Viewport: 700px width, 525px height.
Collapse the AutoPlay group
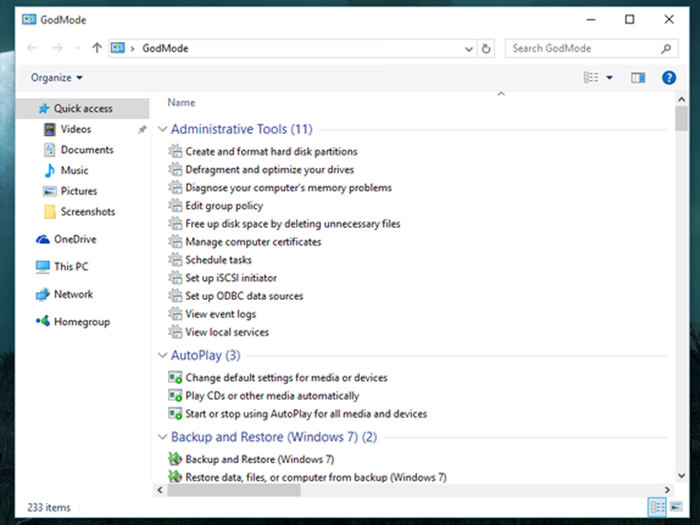[162, 355]
